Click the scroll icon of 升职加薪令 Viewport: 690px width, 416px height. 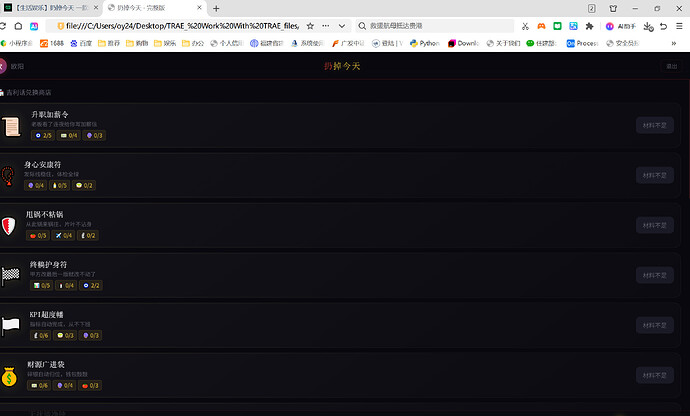[11, 127]
